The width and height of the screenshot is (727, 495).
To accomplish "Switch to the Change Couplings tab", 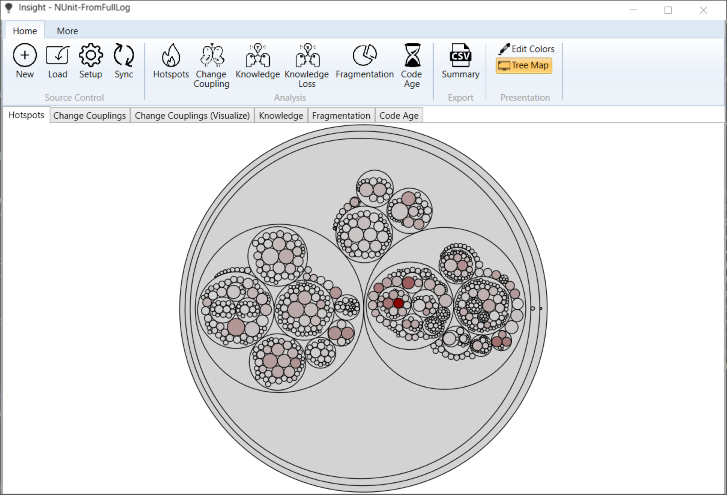I will [x=89, y=115].
